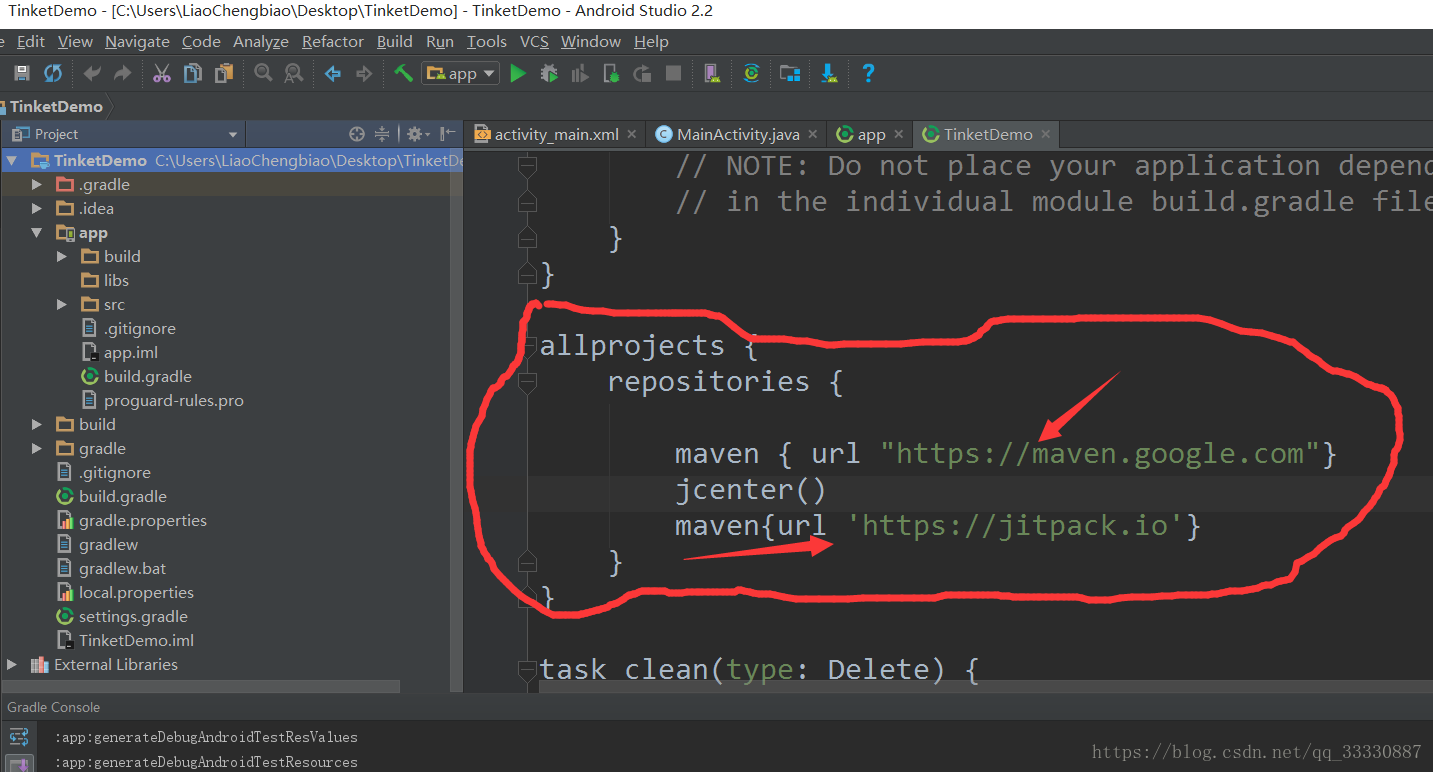Navigate Forward with the right arrow icon
Image resolution: width=1433 pixels, height=772 pixels.
click(364, 73)
